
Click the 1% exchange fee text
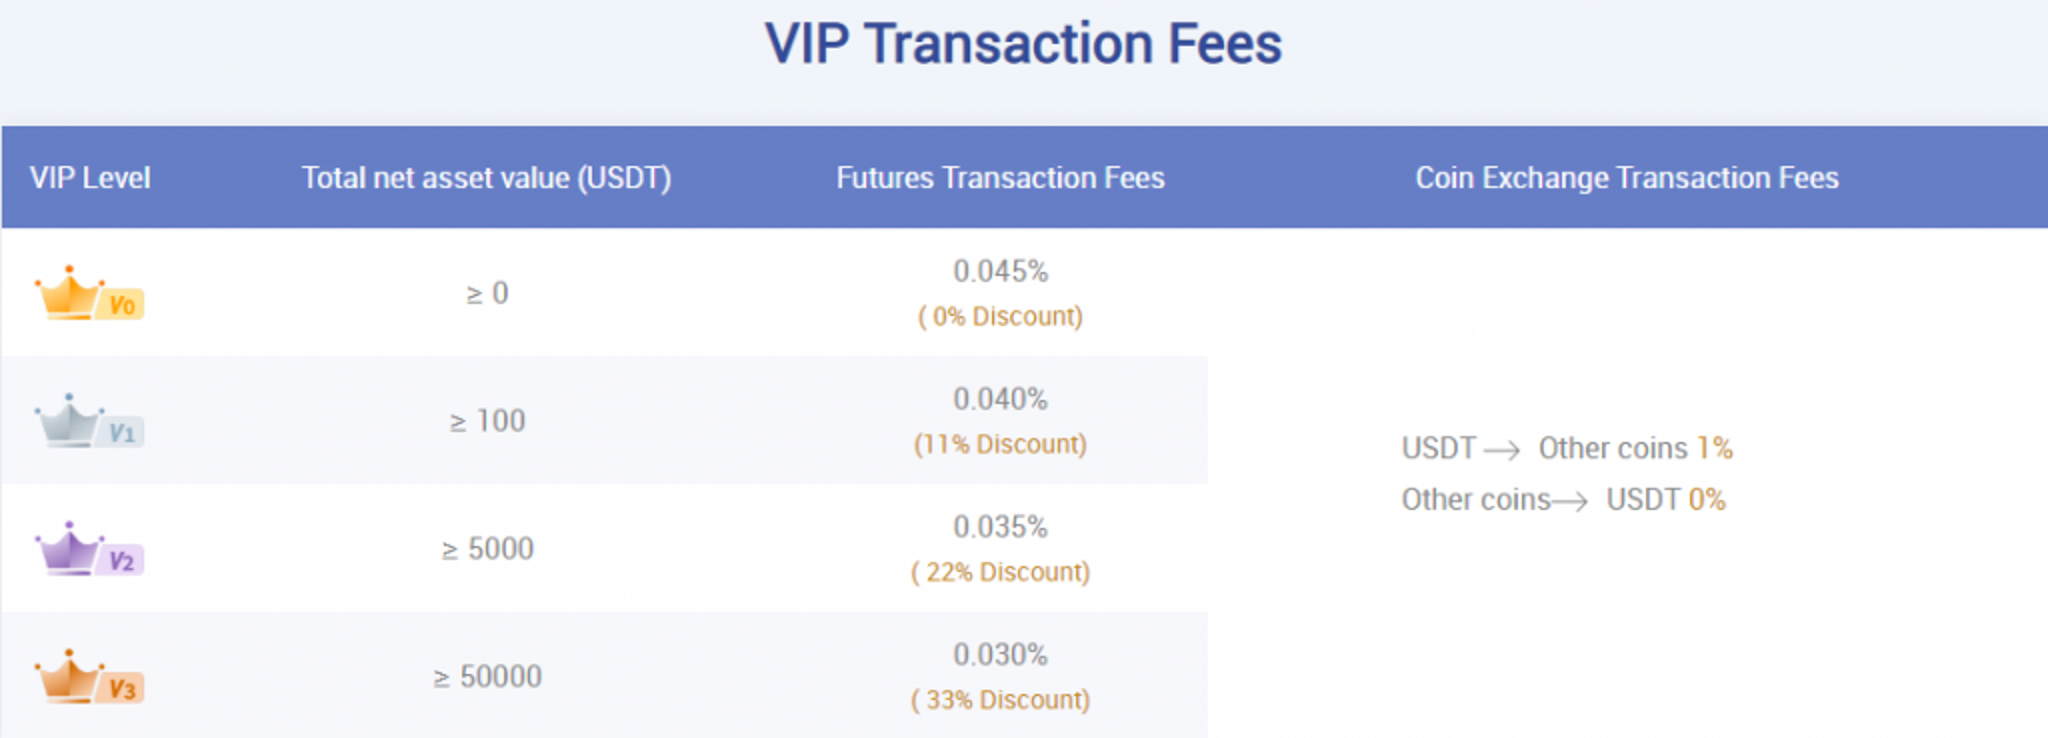click(1715, 448)
